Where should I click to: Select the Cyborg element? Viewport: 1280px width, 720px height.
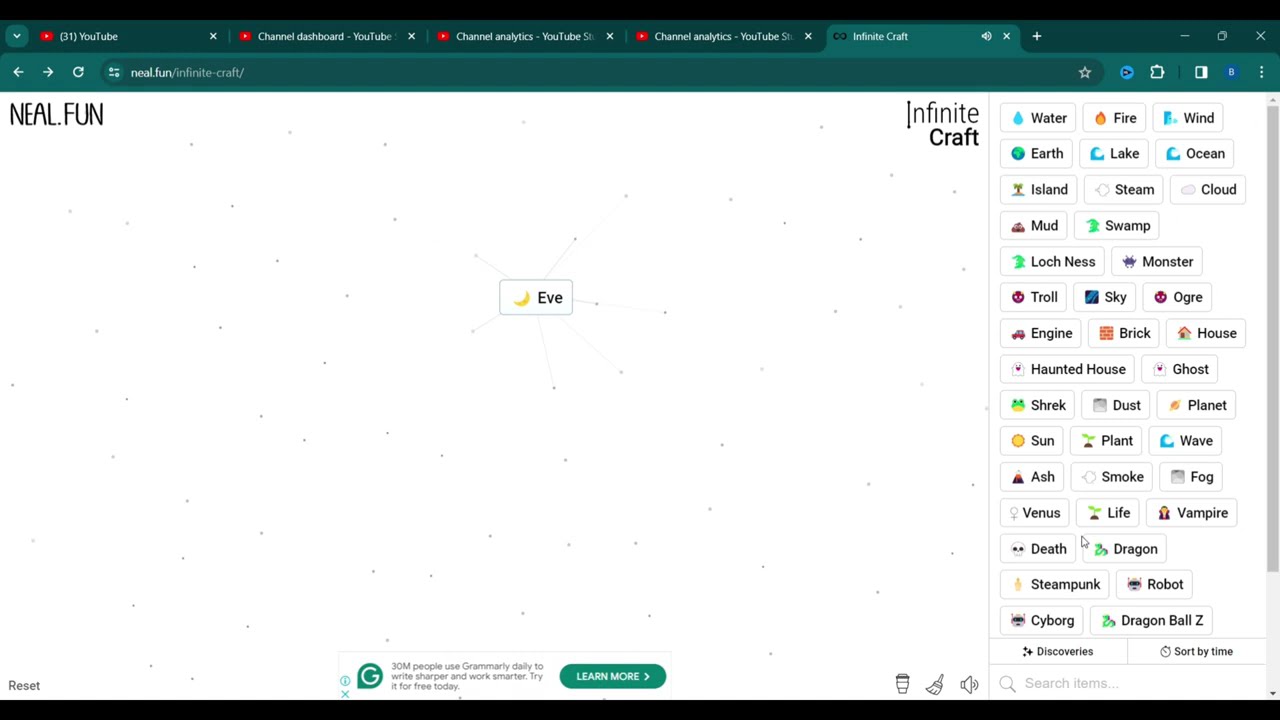tap(1042, 620)
